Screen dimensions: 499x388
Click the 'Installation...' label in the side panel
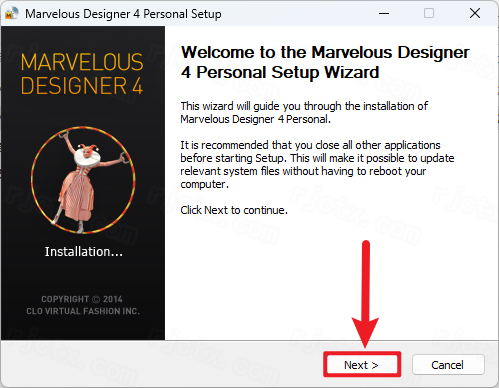tap(84, 252)
